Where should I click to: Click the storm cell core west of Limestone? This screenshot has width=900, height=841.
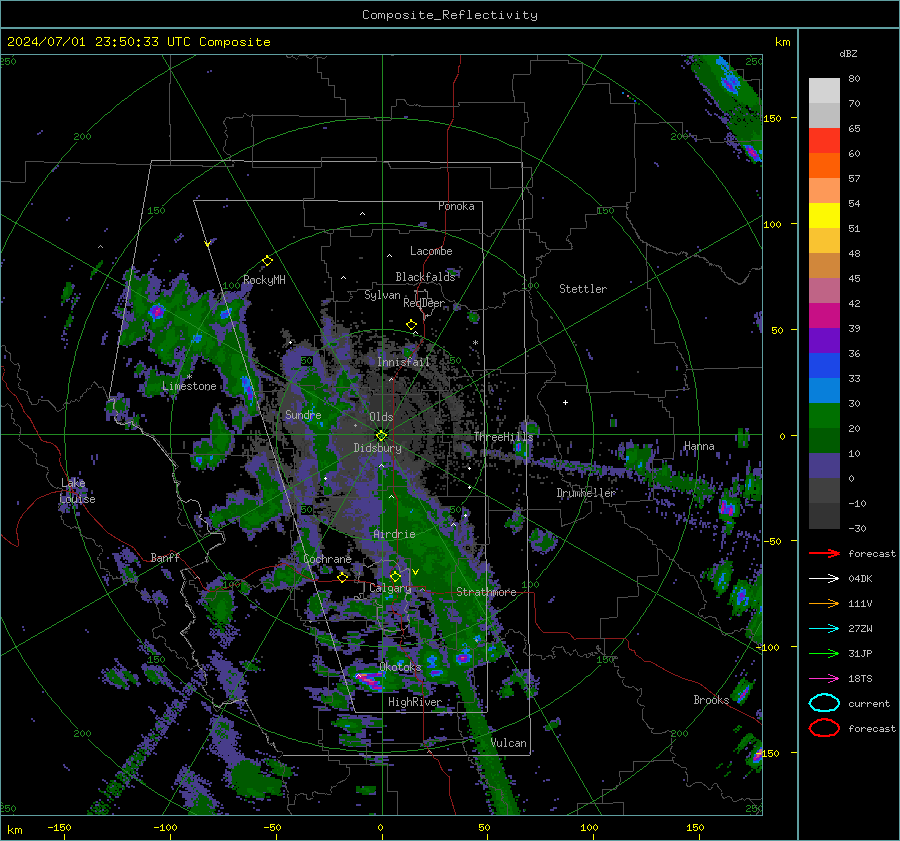point(156,312)
